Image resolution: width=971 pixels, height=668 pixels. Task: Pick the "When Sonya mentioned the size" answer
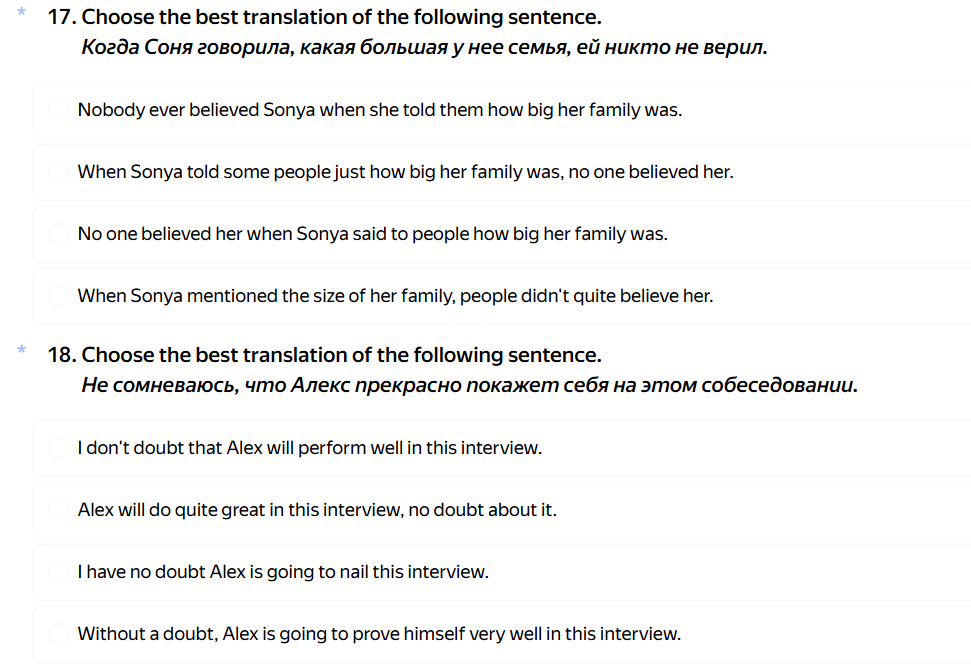pyautogui.click(x=58, y=296)
